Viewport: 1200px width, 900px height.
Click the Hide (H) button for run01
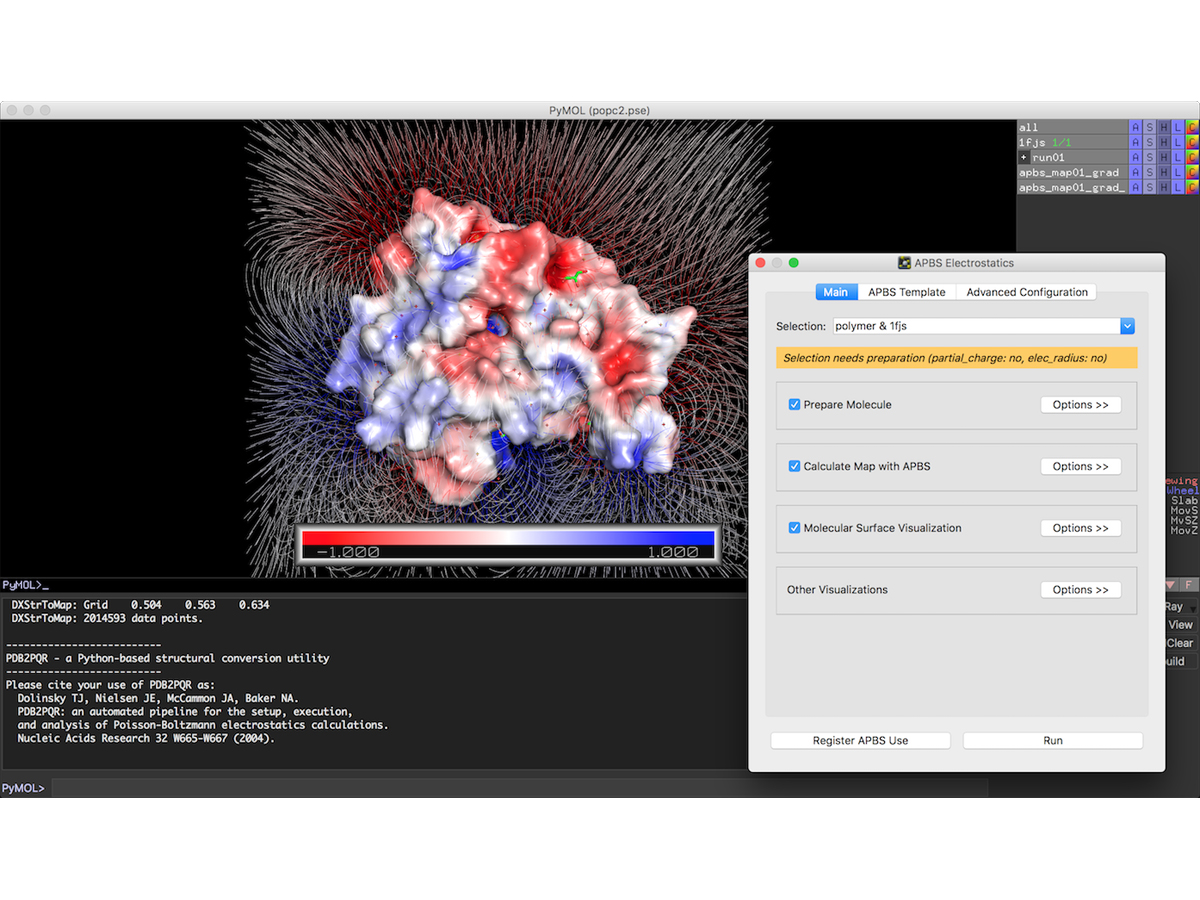(1163, 157)
